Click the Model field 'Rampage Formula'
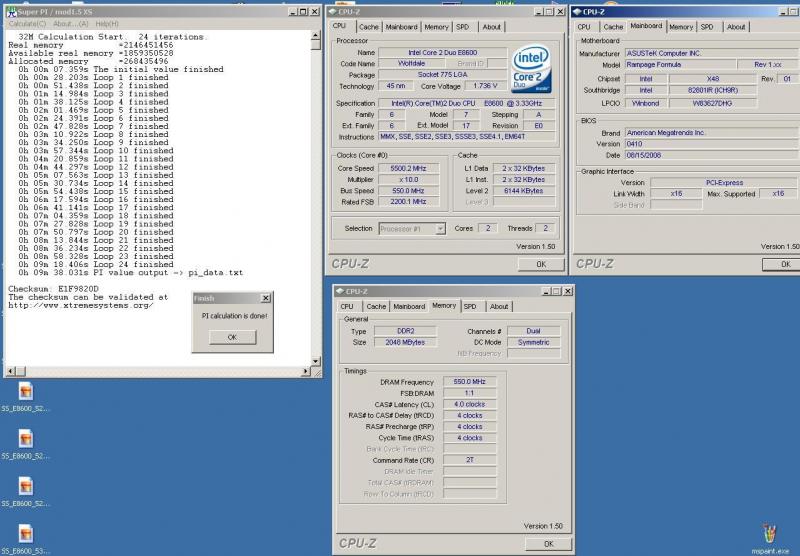Viewport: 800px width, 556px height. coord(681,65)
